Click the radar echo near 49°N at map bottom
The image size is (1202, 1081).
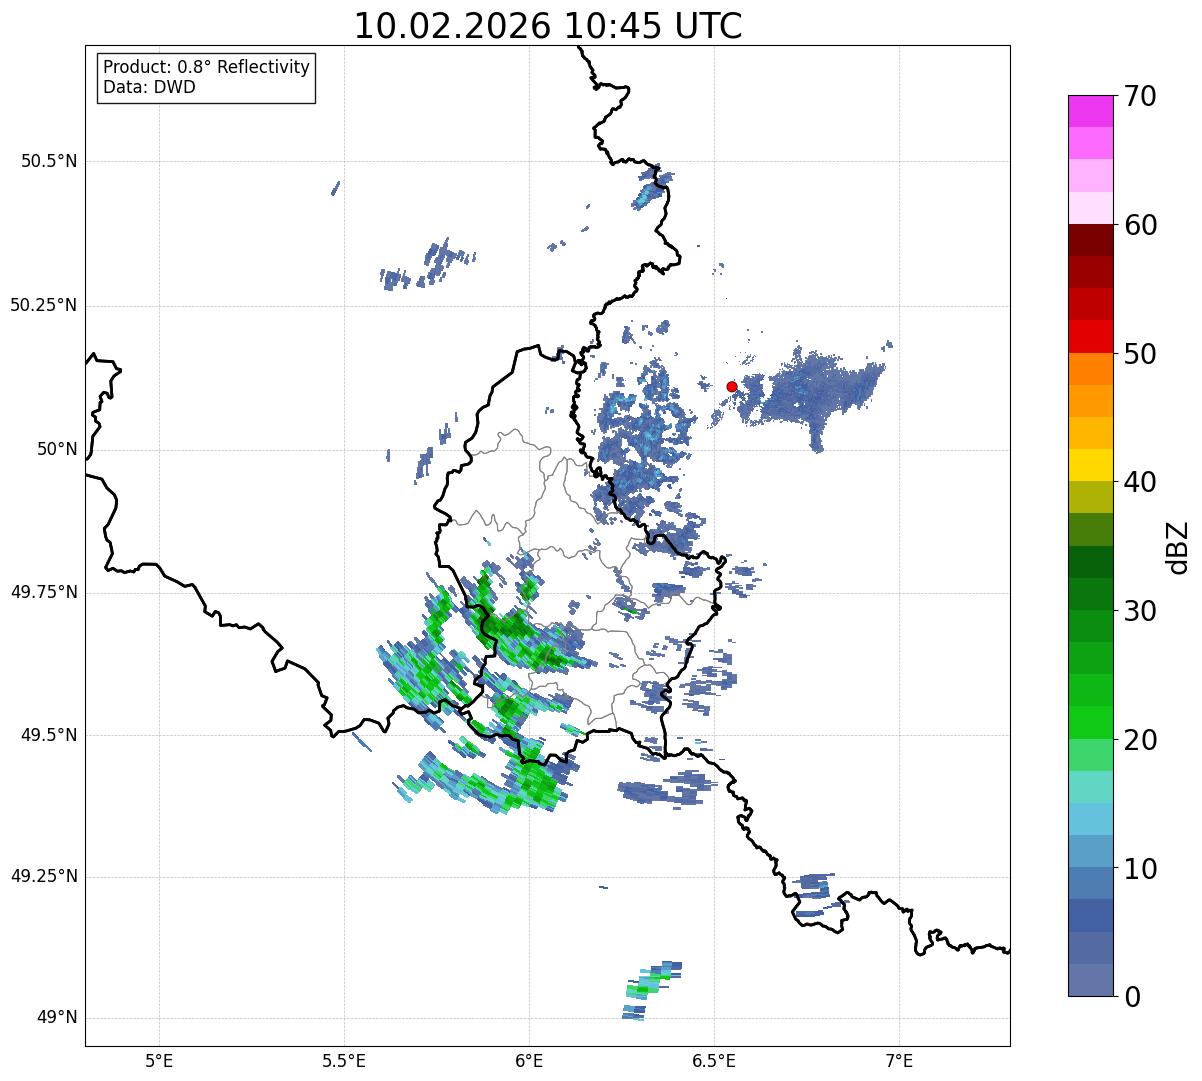pyautogui.click(x=651, y=990)
